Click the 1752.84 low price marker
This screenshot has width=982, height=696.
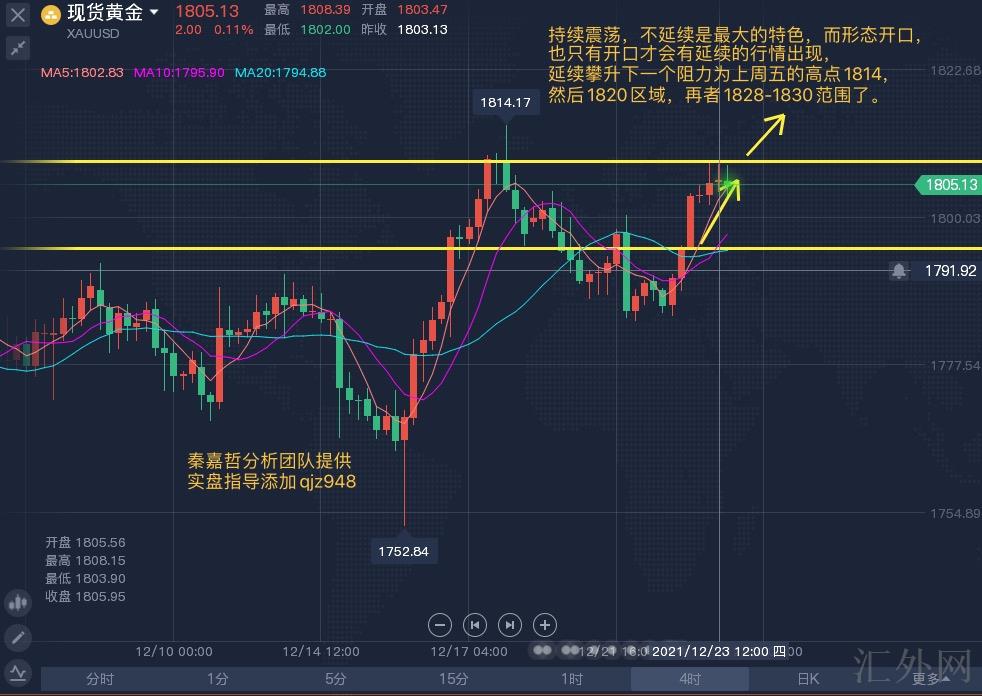403,552
